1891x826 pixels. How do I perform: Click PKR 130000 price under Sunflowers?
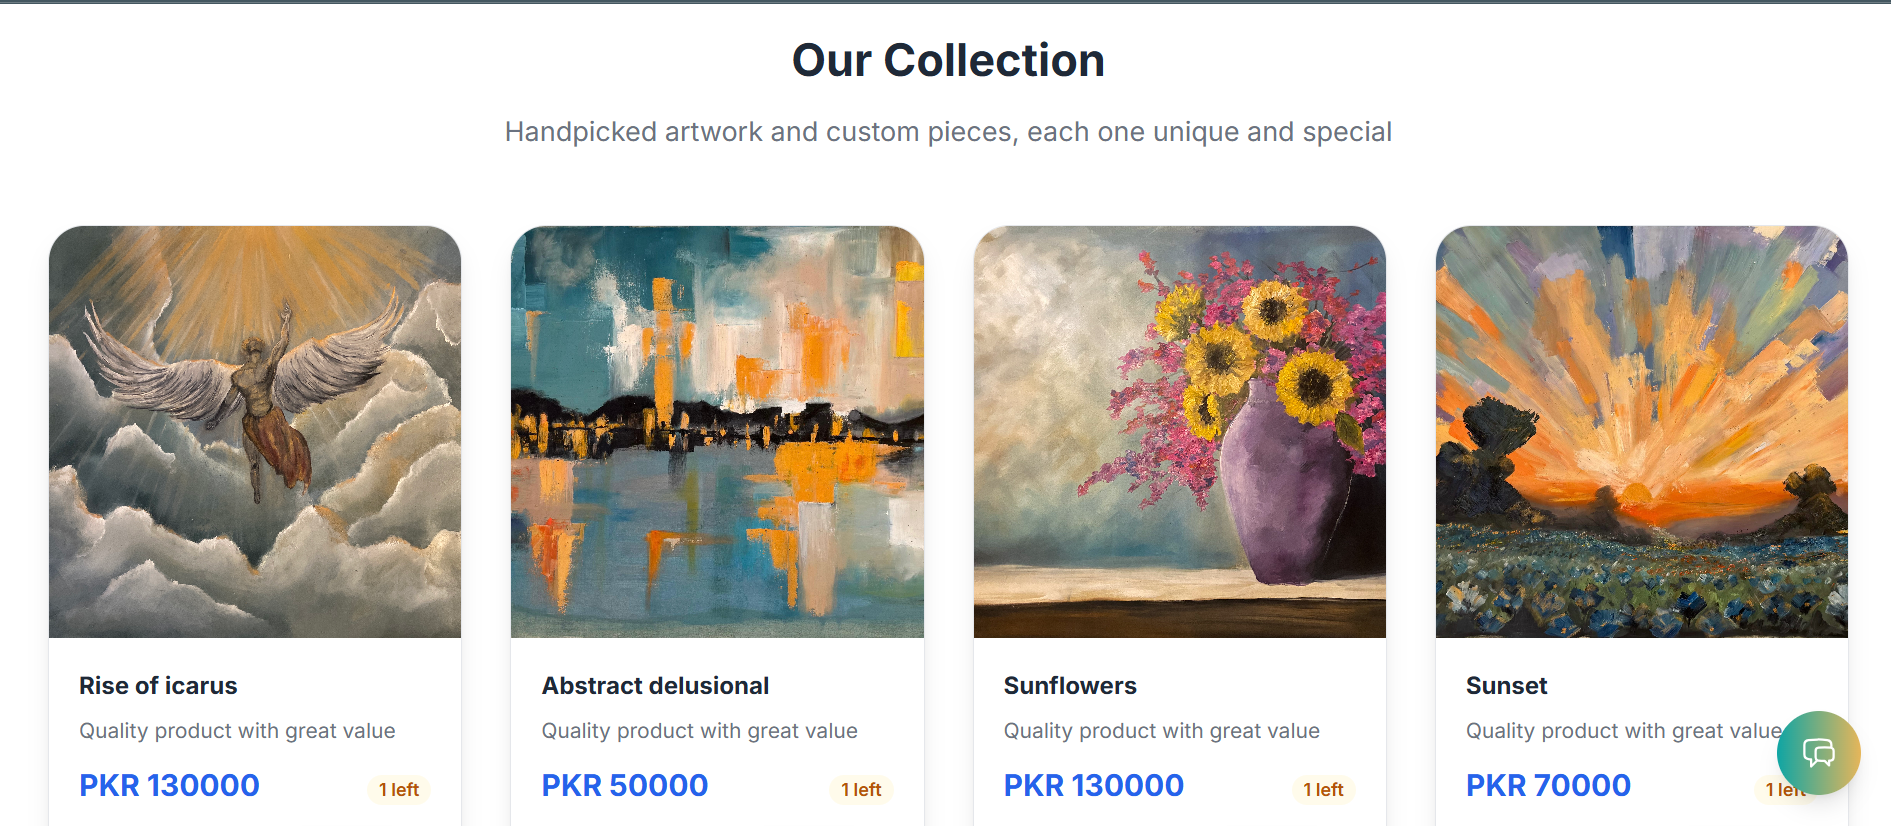[1093, 786]
